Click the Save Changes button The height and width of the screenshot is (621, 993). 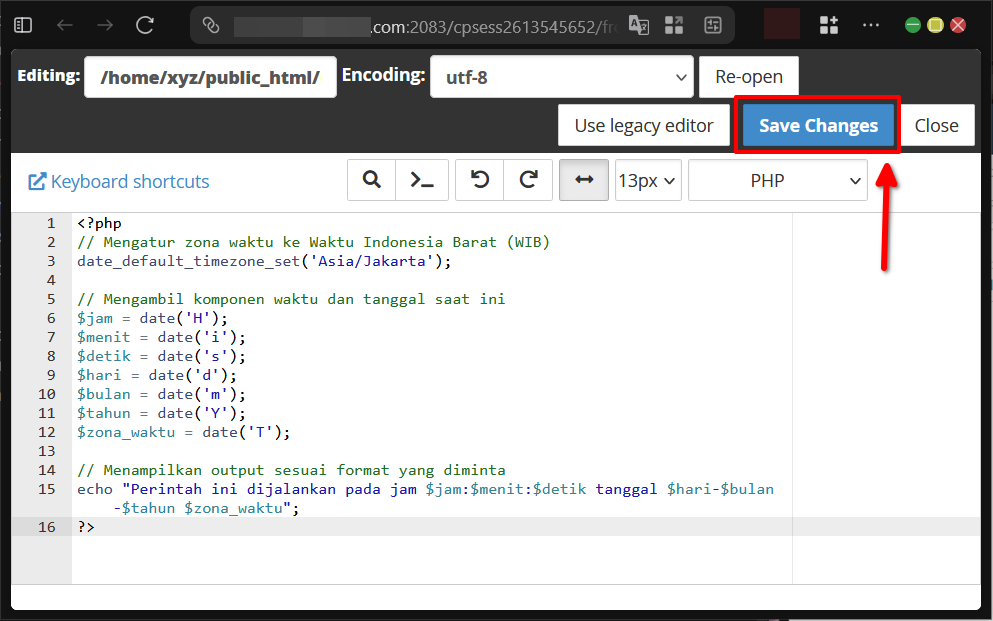coord(818,125)
